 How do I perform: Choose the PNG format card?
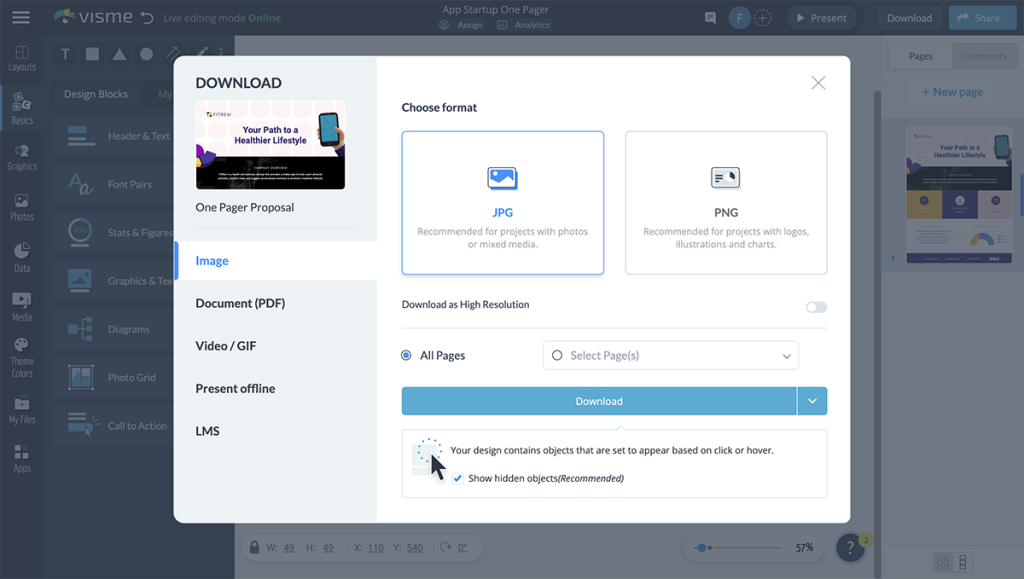pos(726,202)
